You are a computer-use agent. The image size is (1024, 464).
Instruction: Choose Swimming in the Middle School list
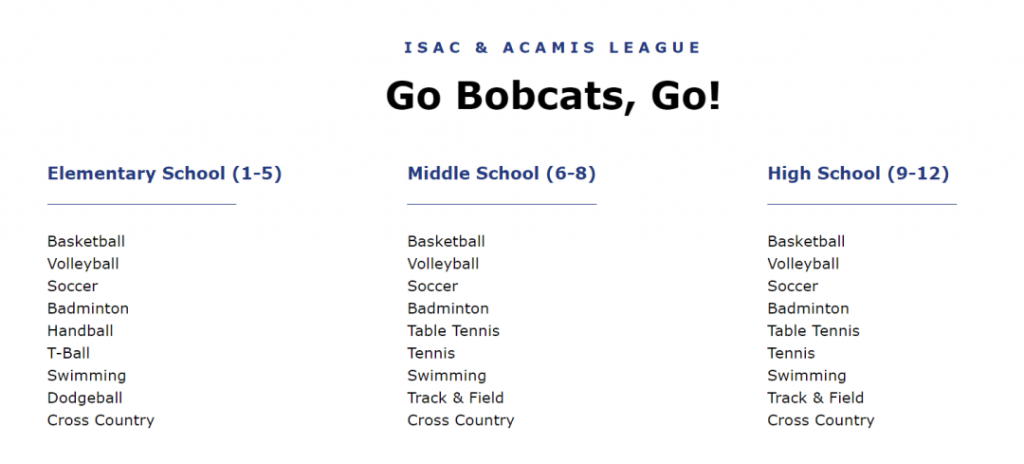447,376
